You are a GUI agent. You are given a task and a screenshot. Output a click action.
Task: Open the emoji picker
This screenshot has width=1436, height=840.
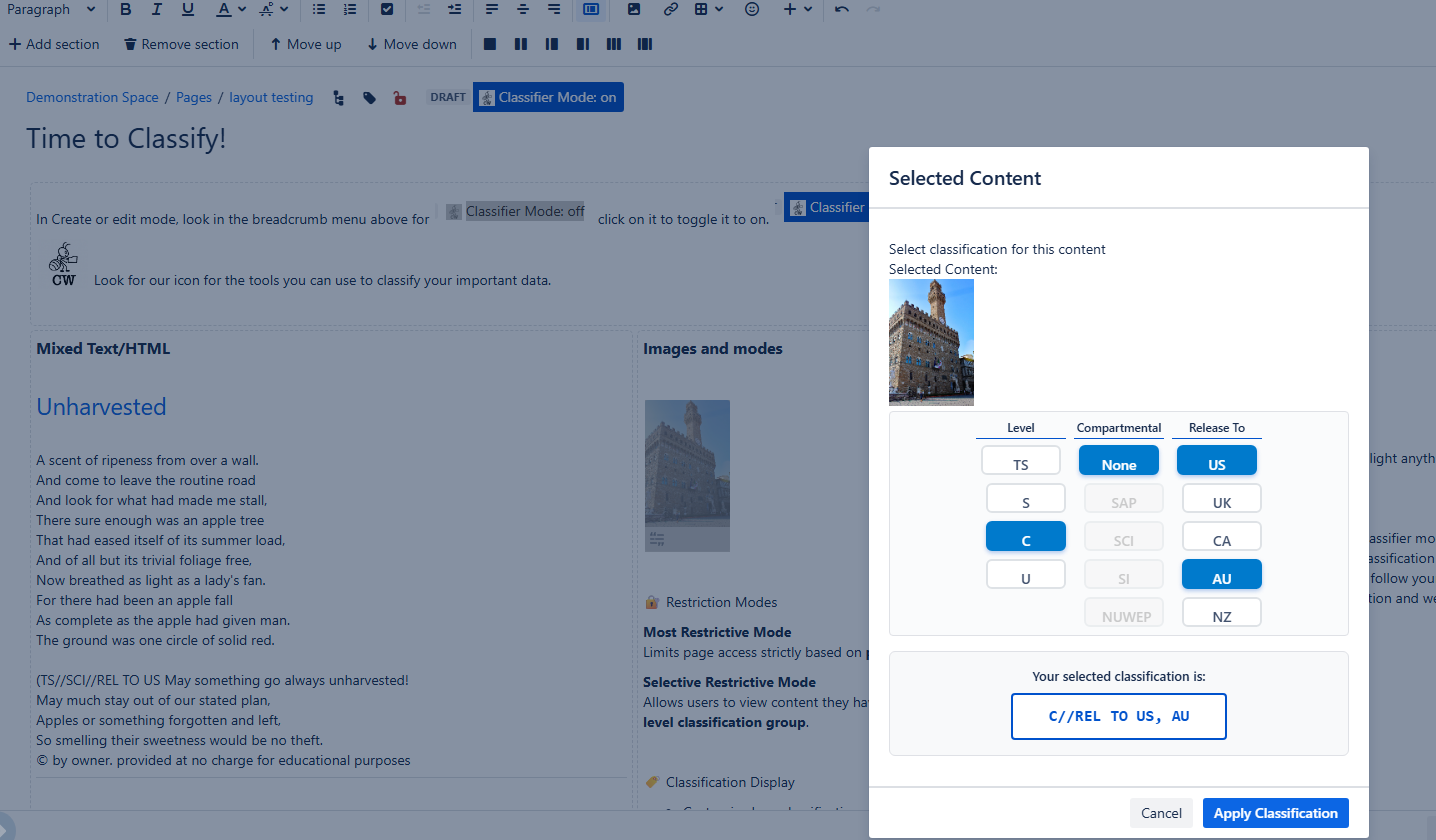[x=752, y=10]
